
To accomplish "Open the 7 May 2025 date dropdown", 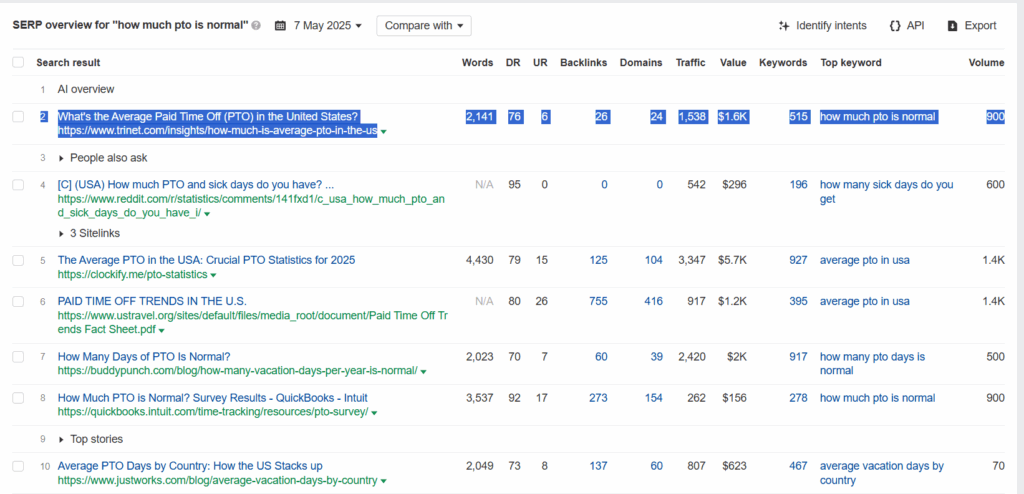I will tap(327, 26).
